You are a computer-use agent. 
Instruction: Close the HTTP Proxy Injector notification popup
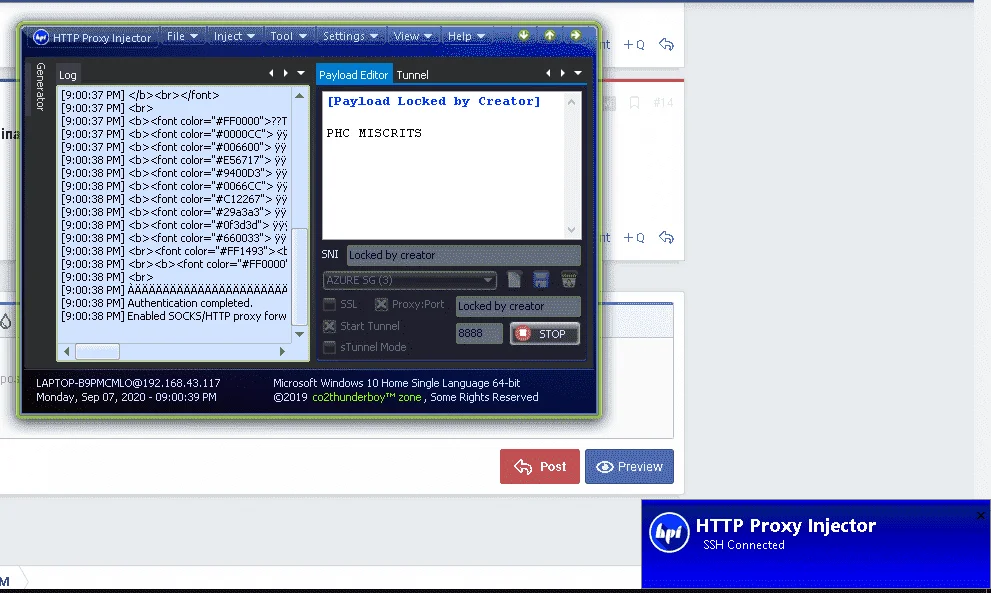tap(980, 515)
